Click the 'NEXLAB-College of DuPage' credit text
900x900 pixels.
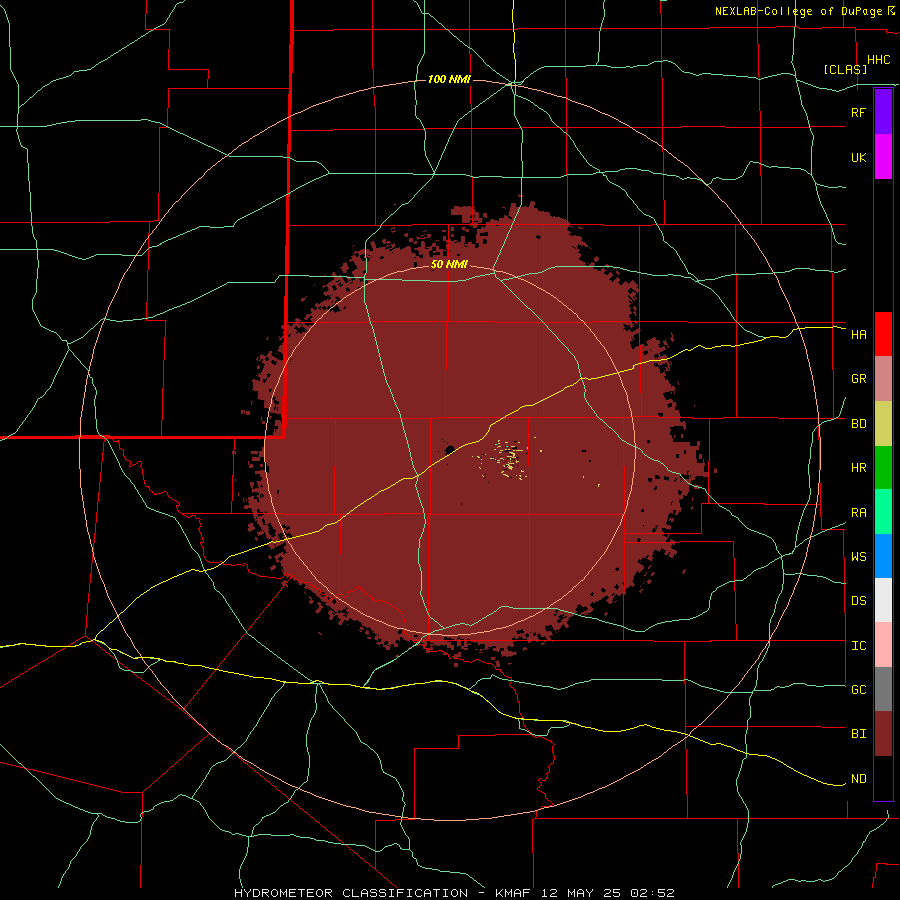click(798, 11)
